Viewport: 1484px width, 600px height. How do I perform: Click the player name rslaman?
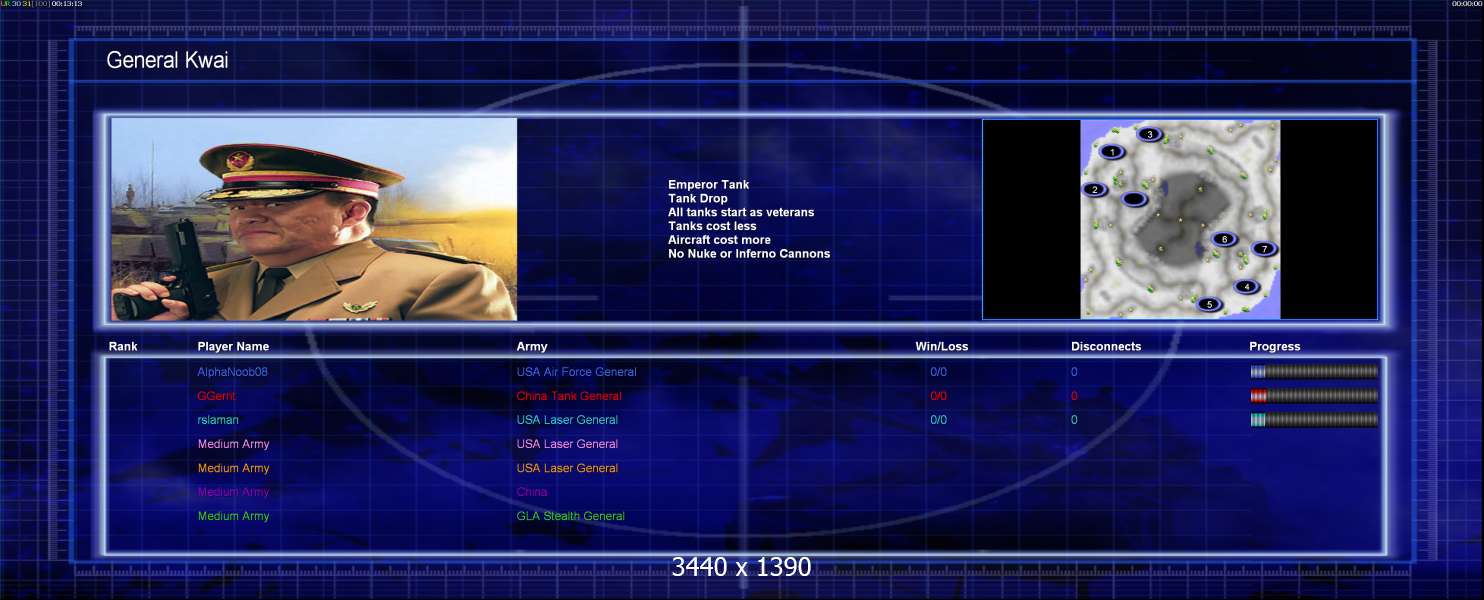218,420
